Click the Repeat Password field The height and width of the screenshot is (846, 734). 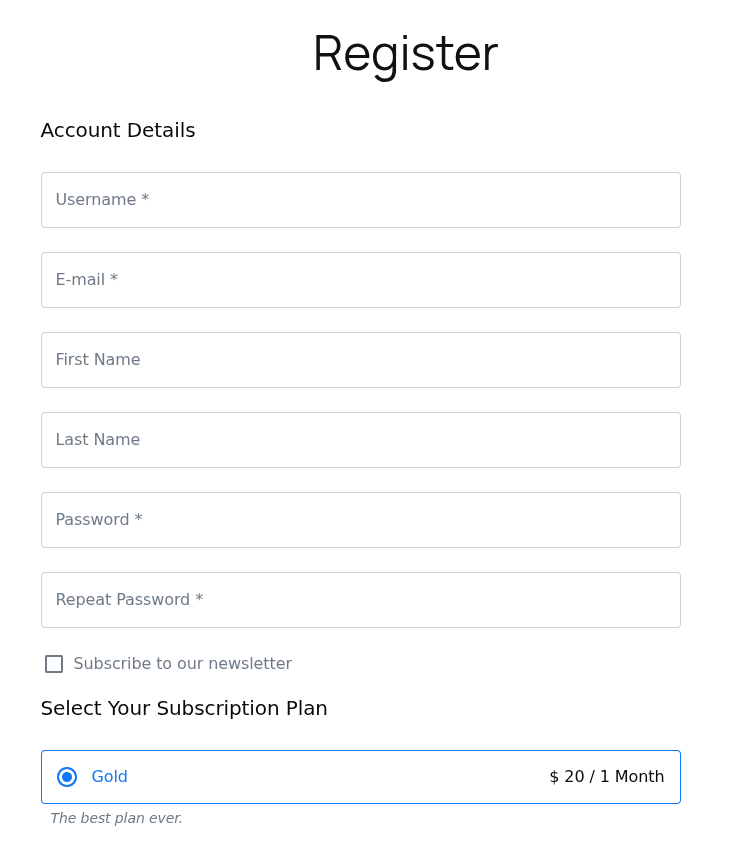pos(360,600)
